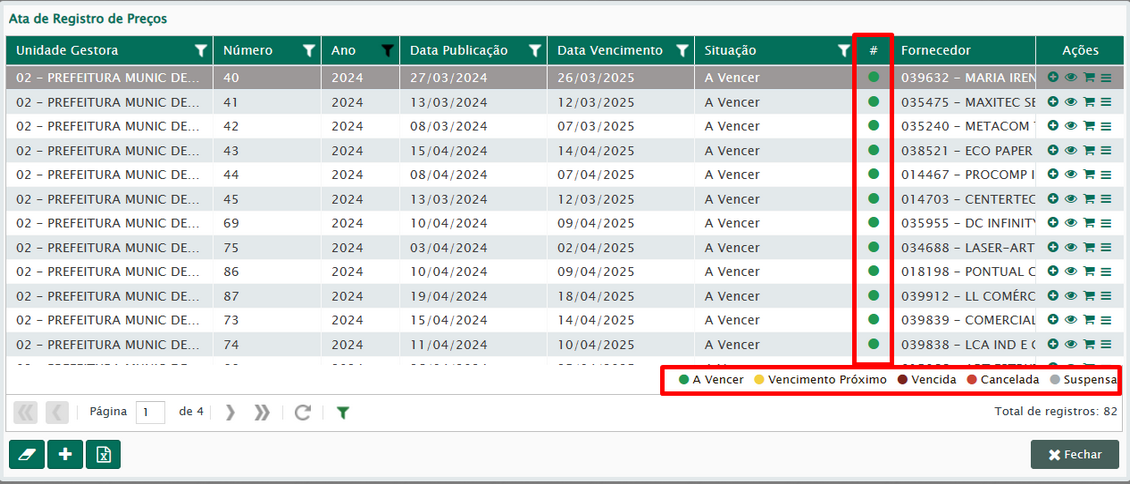Click the cart icon on record 69
The width and height of the screenshot is (1130, 484).
click(1089, 223)
